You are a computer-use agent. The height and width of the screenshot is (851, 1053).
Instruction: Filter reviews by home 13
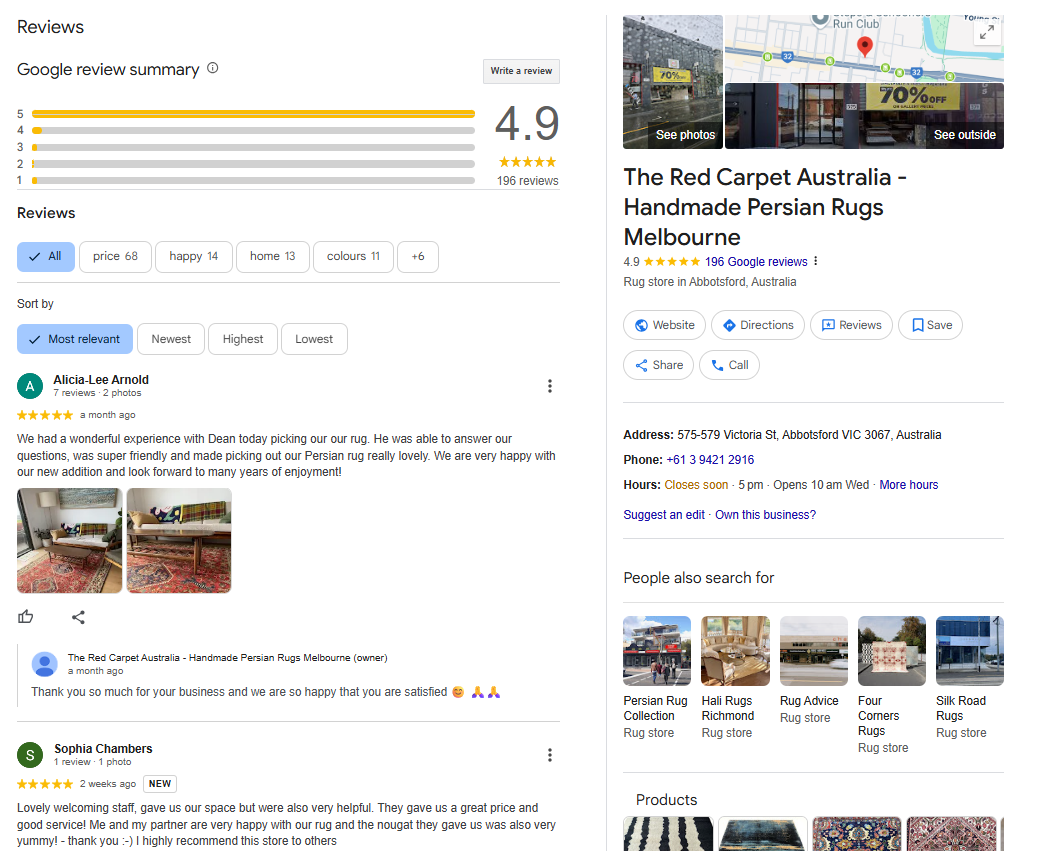point(273,257)
